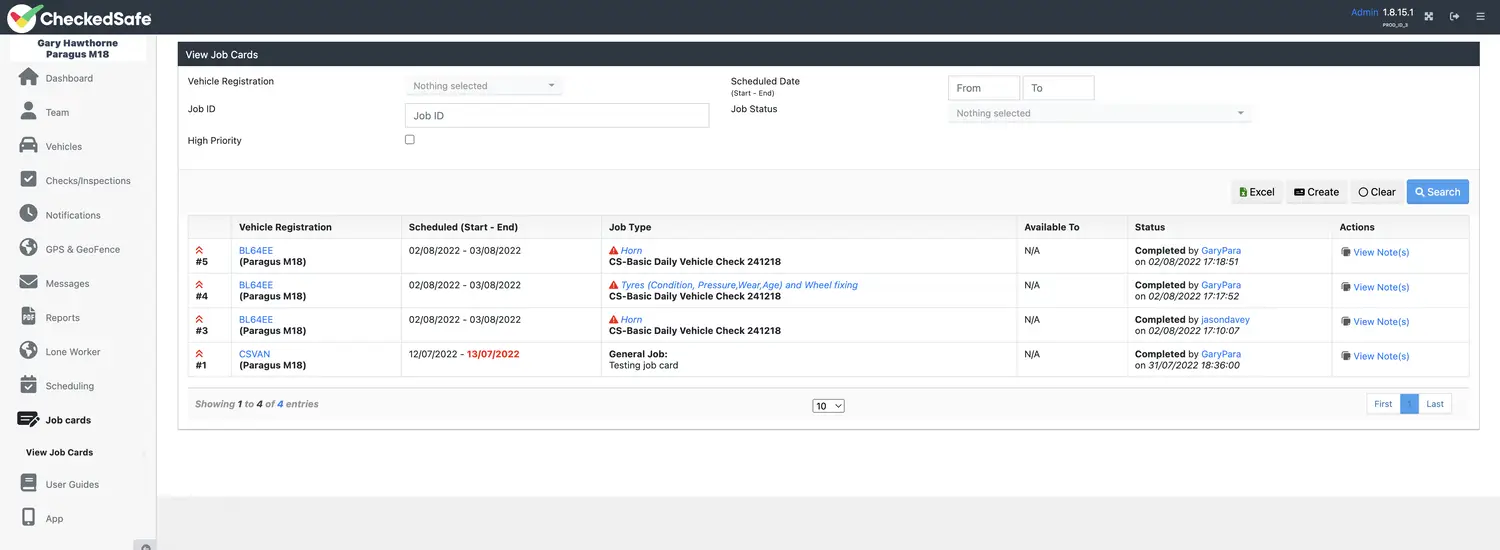Click the CSVAN vehicle registration link
This screenshot has width=1500, height=550.
point(254,354)
